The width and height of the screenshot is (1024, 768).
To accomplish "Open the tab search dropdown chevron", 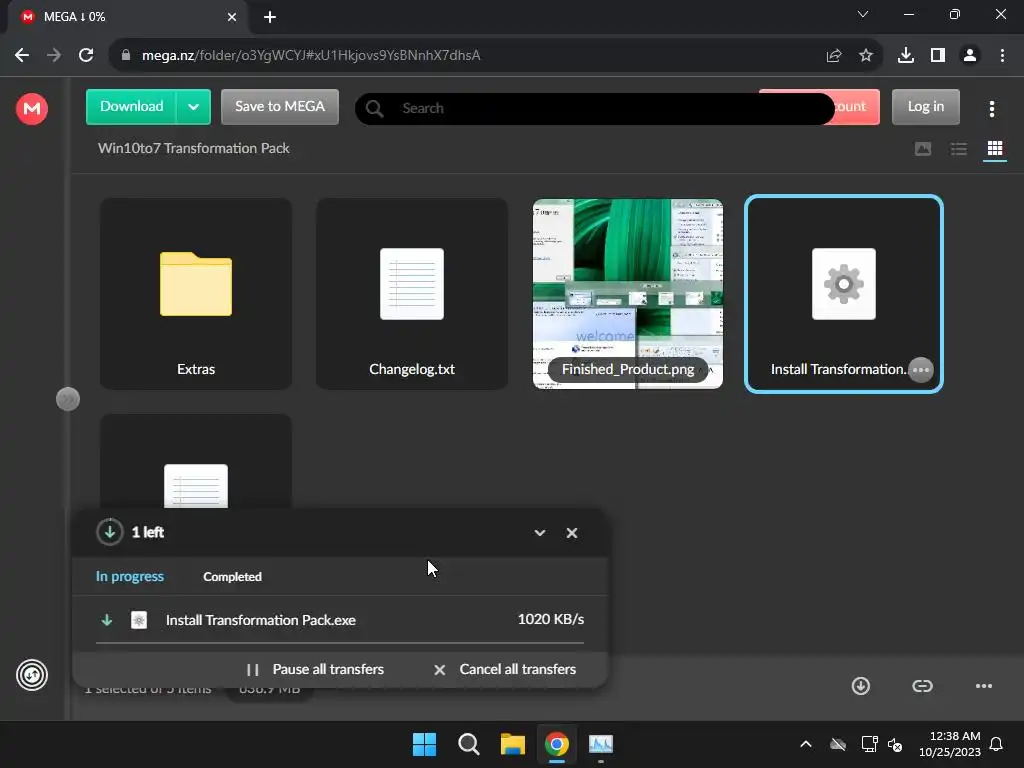I will coord(863,14).
